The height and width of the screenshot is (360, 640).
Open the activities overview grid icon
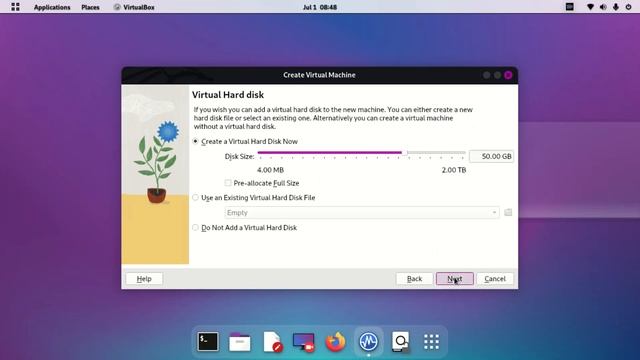click(16, 7)
